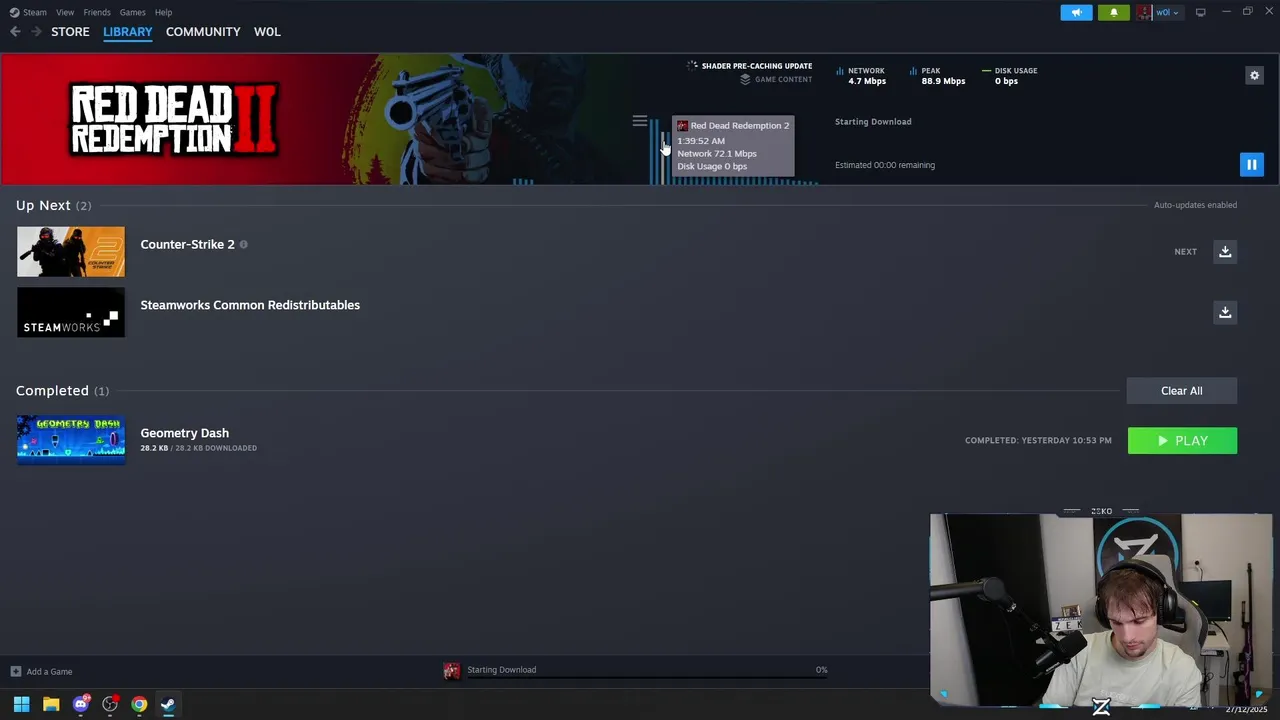This screenshot has width=1280, height=720.
Task: Click the Auto-updates enabled text
Action: coord(1195,205)
